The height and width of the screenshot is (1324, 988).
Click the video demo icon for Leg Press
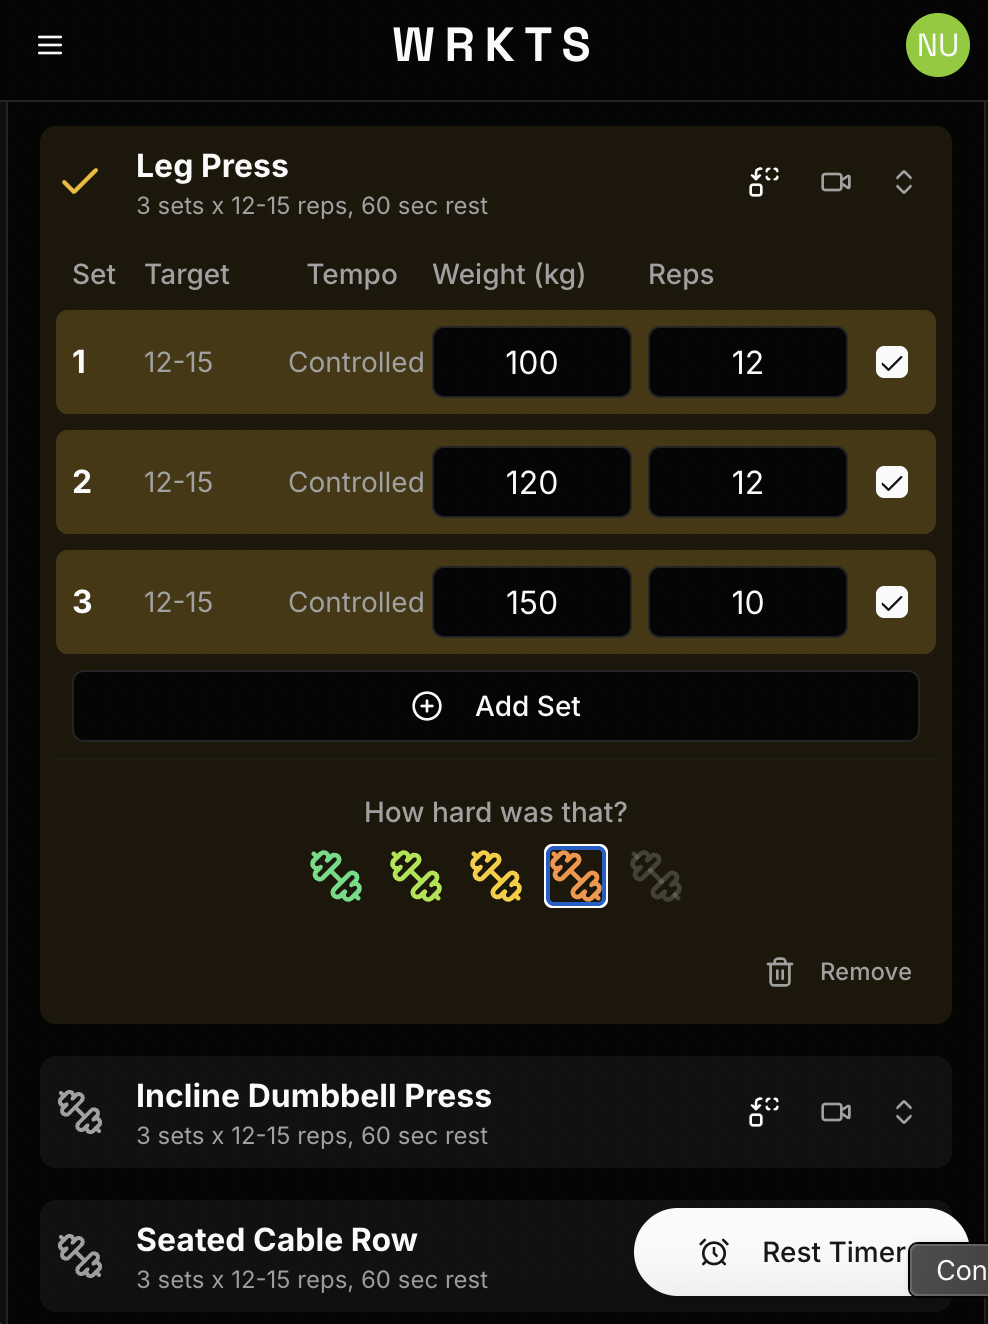835,182
